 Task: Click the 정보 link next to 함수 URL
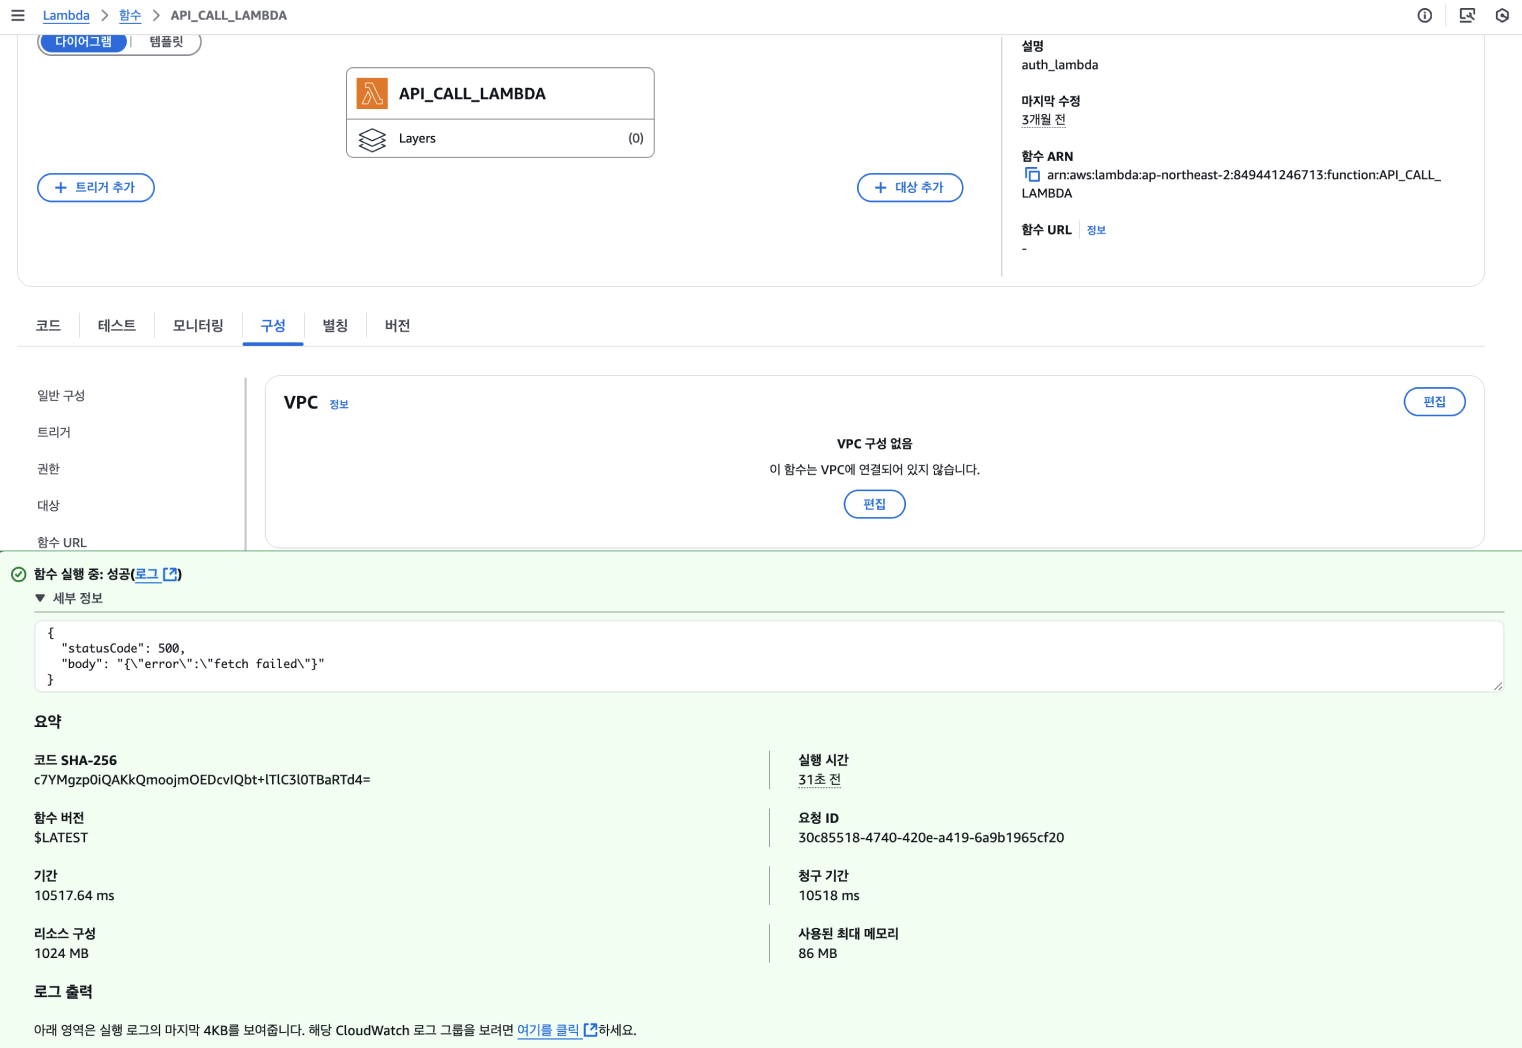[1096, 230]
